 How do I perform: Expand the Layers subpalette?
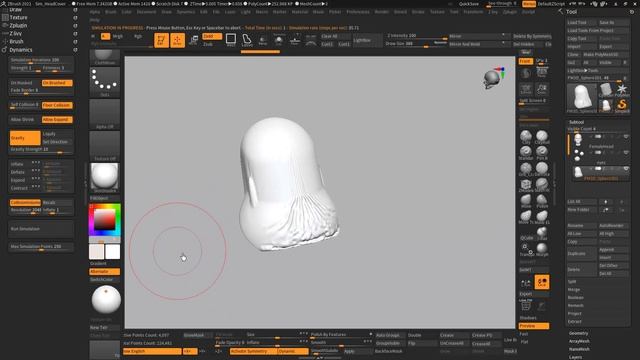[575, 357]
